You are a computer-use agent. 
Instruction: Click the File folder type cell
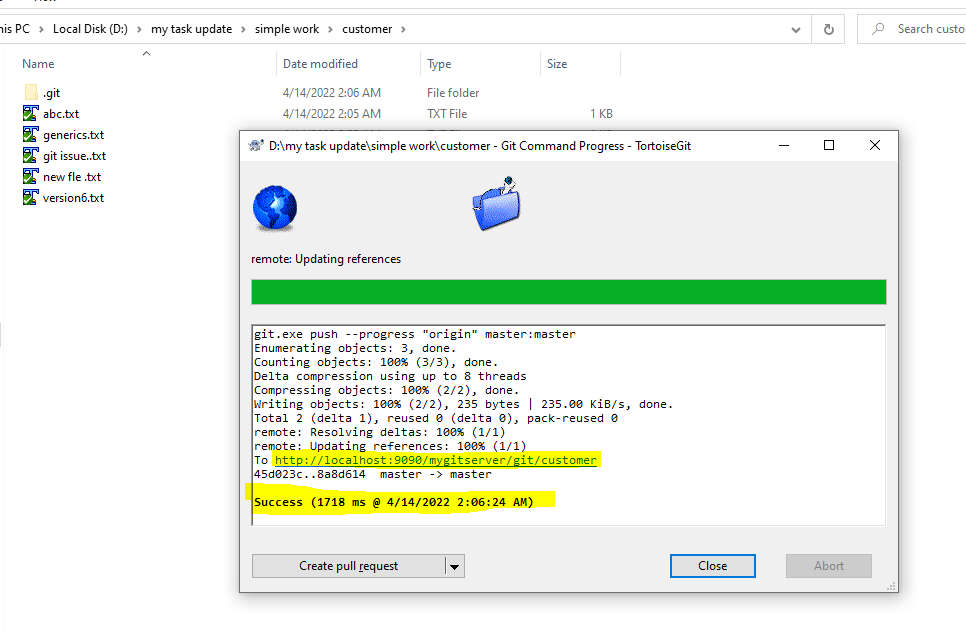coord(453,92)
